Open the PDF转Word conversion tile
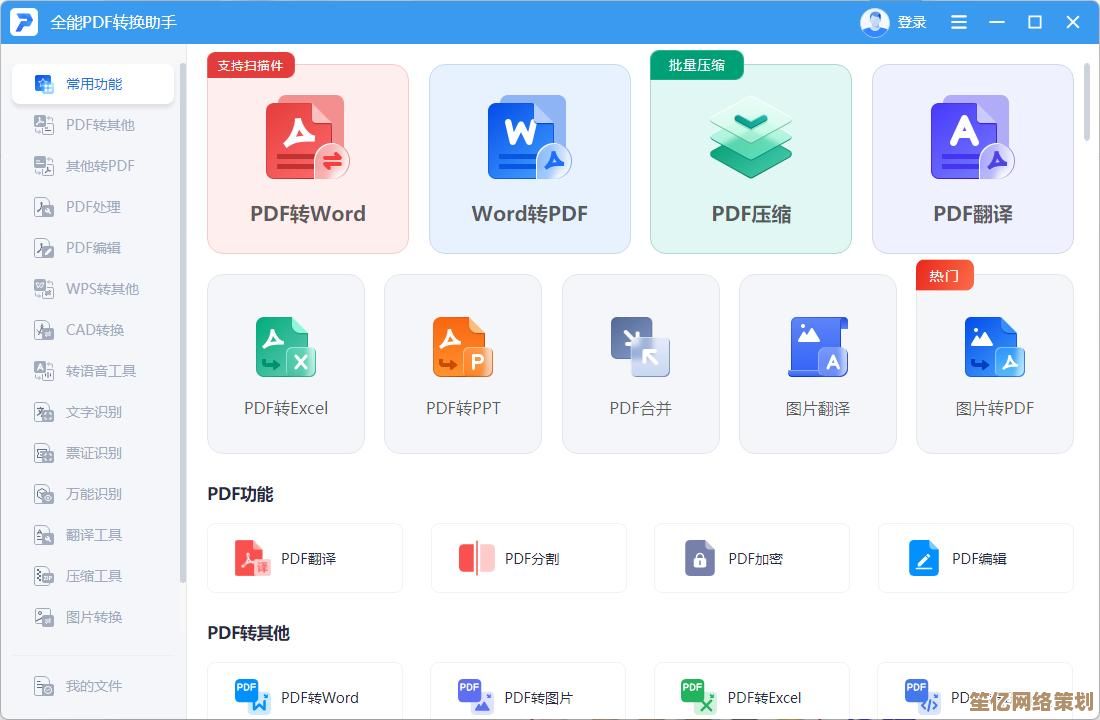This screenshot has width=1100, height=720. [x=307, y=159]
